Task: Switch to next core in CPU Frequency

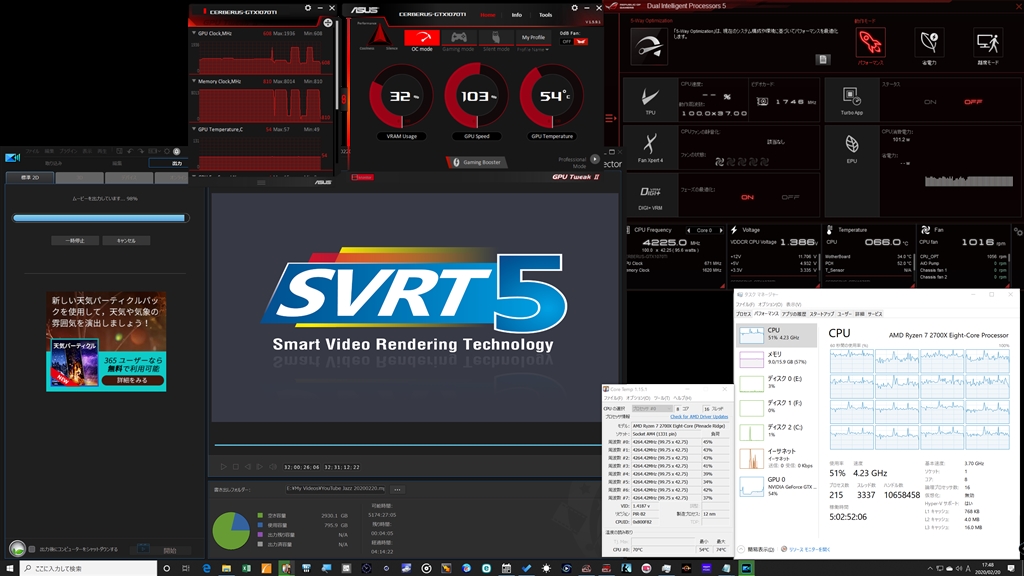Action: tap(721, 231)
